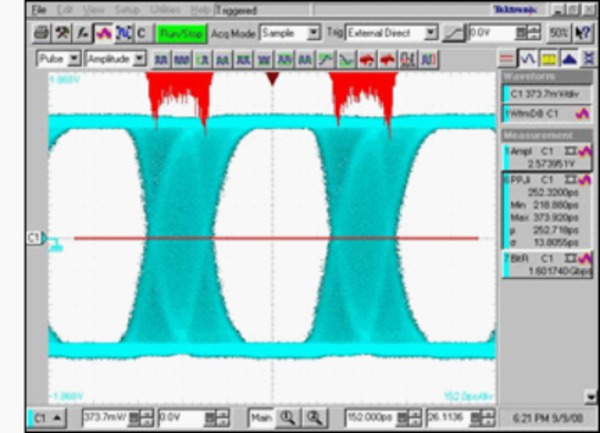Toggle the C1 373.7mV/div waveform entry
Image resolution: width=600 pixels, height=433 pixels.
point(546,94)
